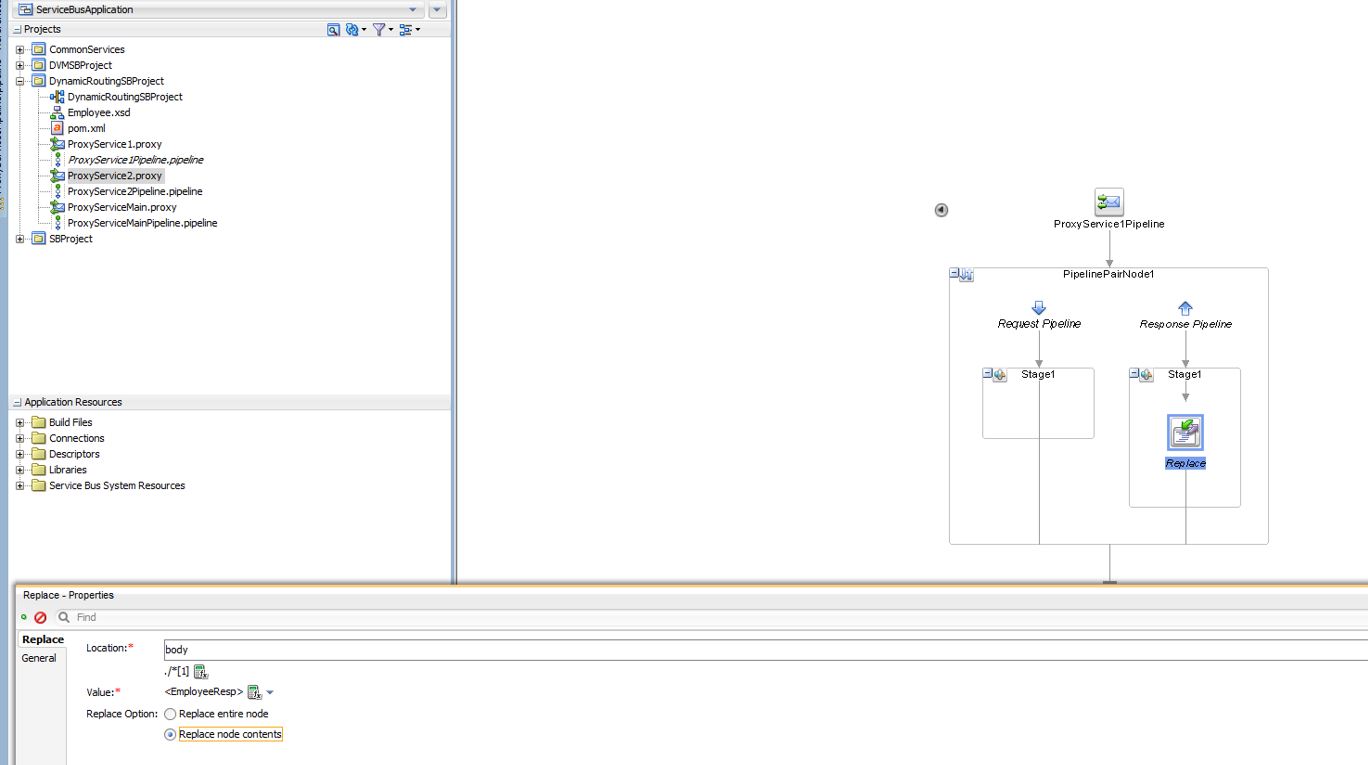Open the expression builder beside the Location field
The image size is (1368, 765).
(200, 671)
